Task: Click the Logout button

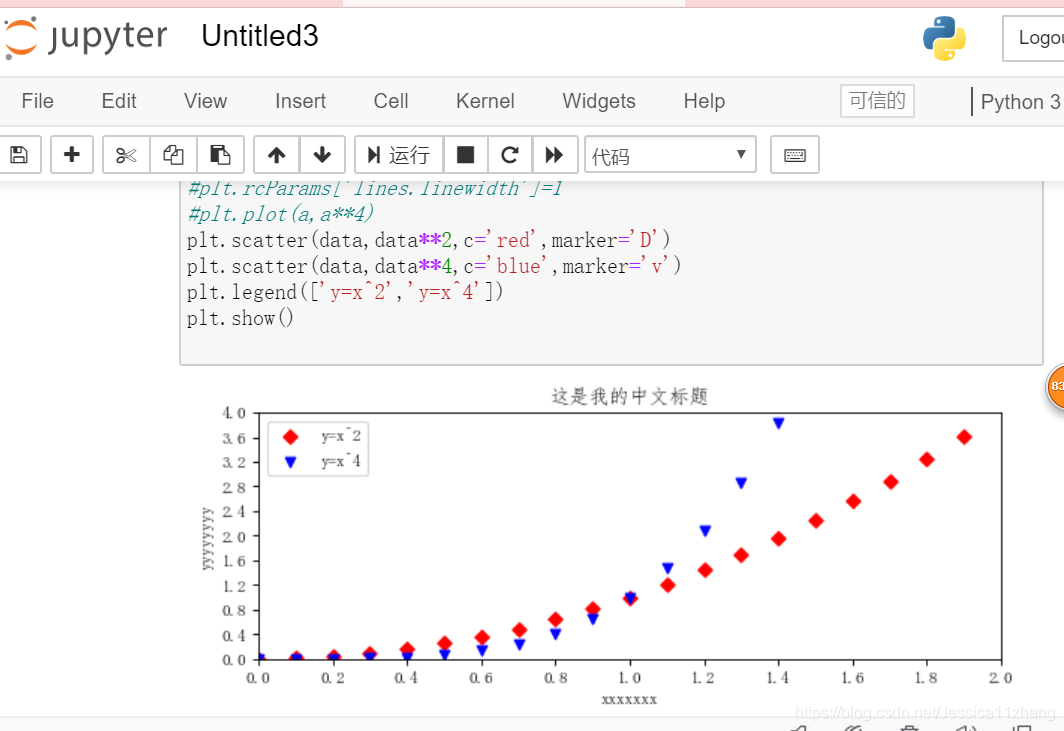Action: pos(1033,38)
